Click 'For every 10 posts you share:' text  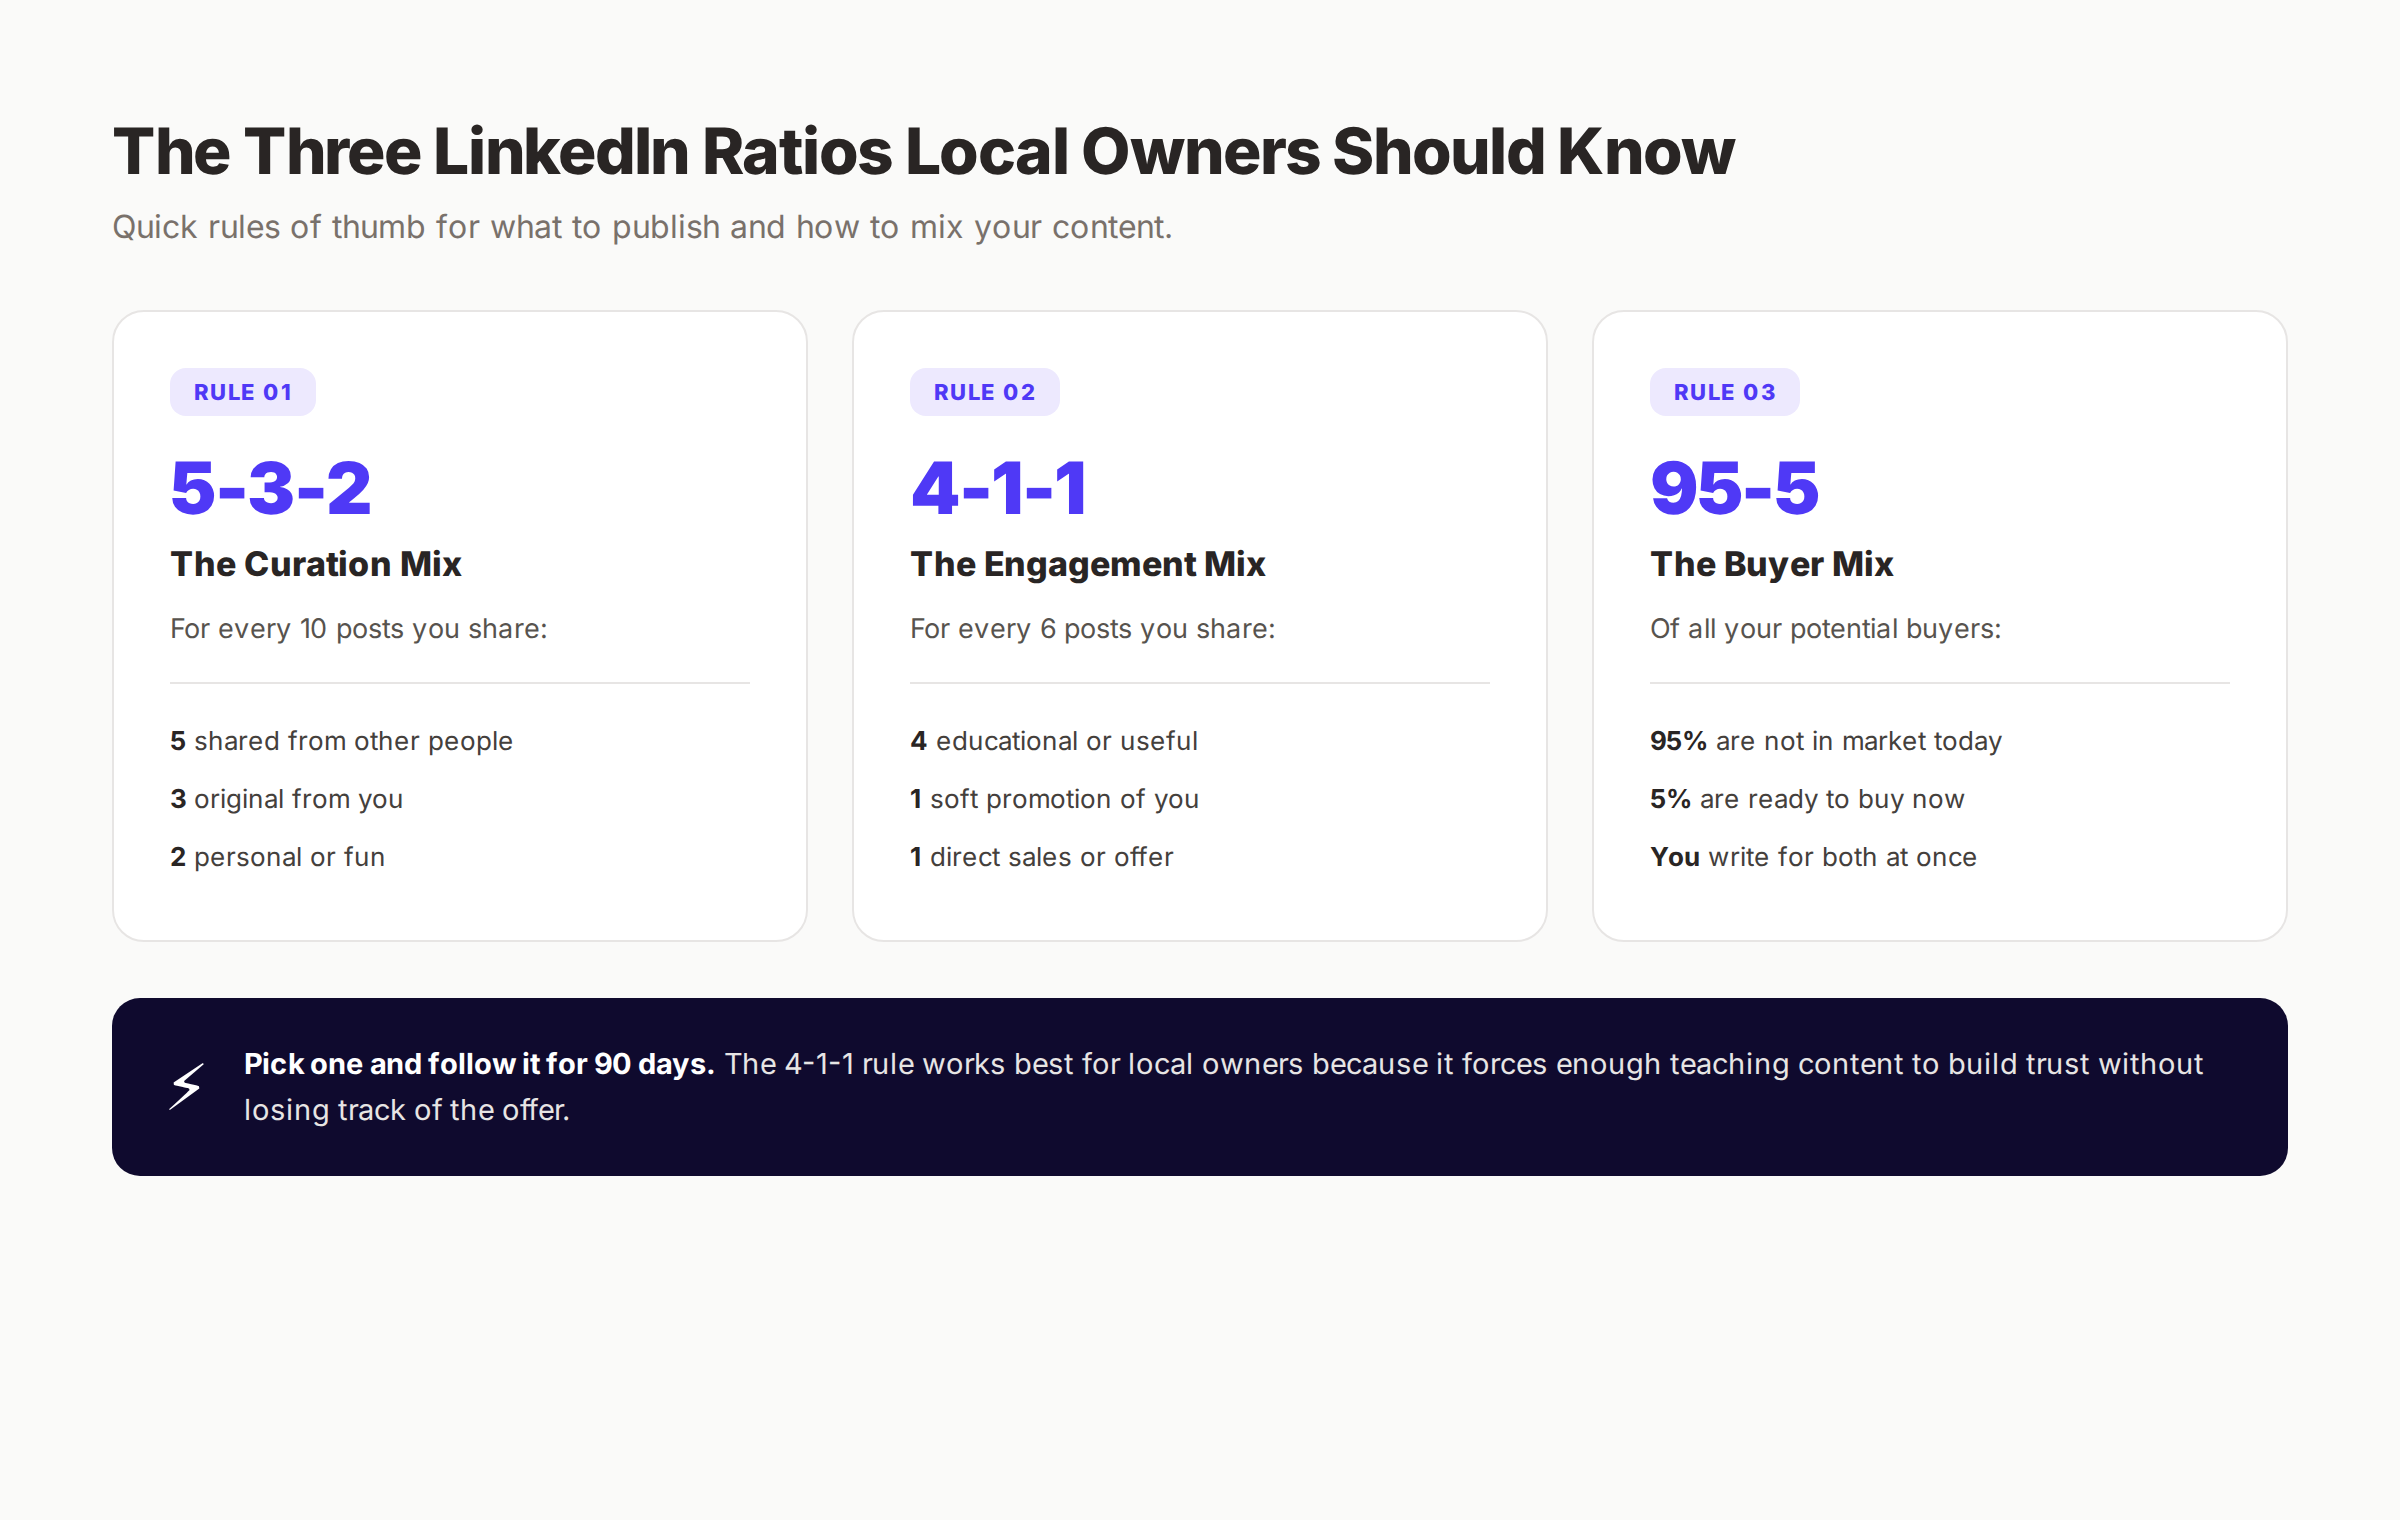pos(359,629)
